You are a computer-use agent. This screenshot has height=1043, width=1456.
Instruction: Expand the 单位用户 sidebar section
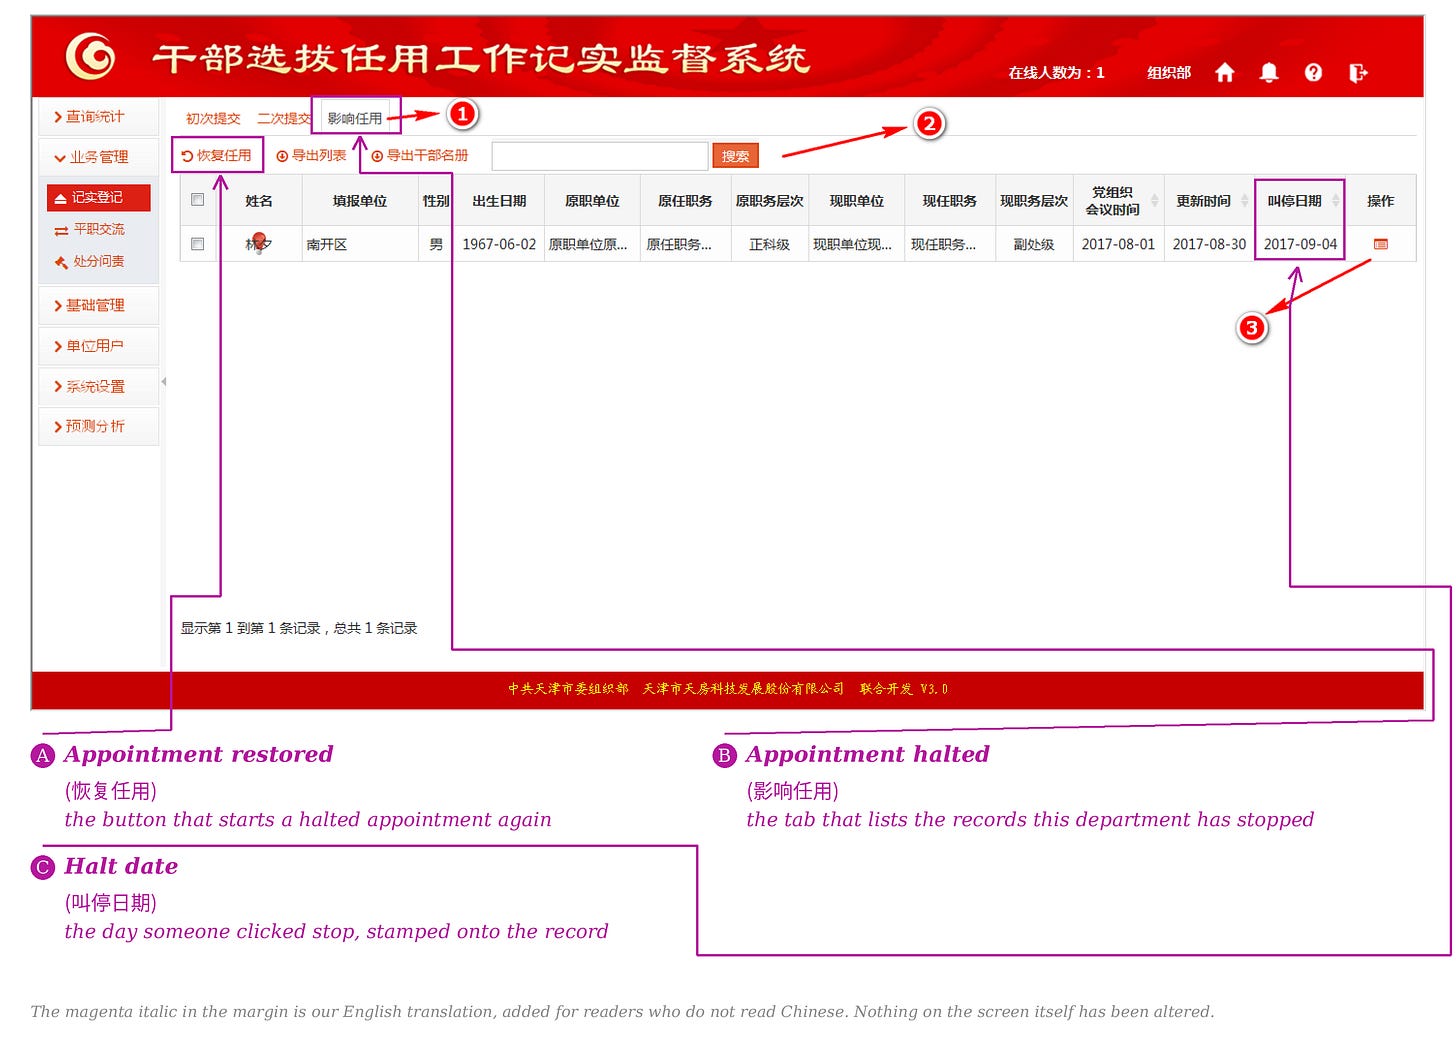(x=98, y=346)
